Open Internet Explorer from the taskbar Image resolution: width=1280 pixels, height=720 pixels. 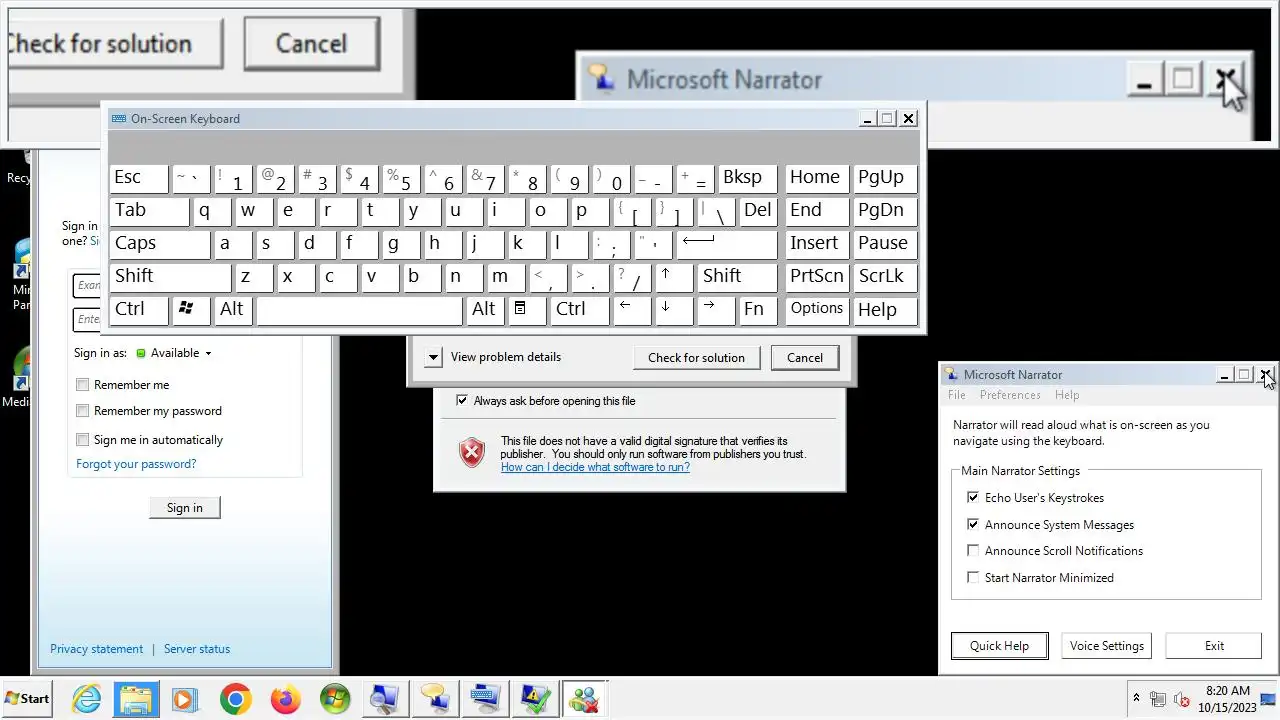[x=87, y=698]
